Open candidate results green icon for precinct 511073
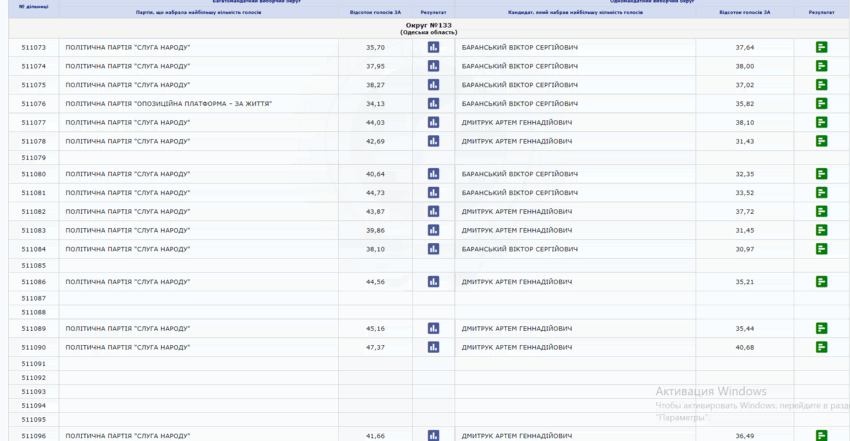850x441 pixels. [821, 48]
